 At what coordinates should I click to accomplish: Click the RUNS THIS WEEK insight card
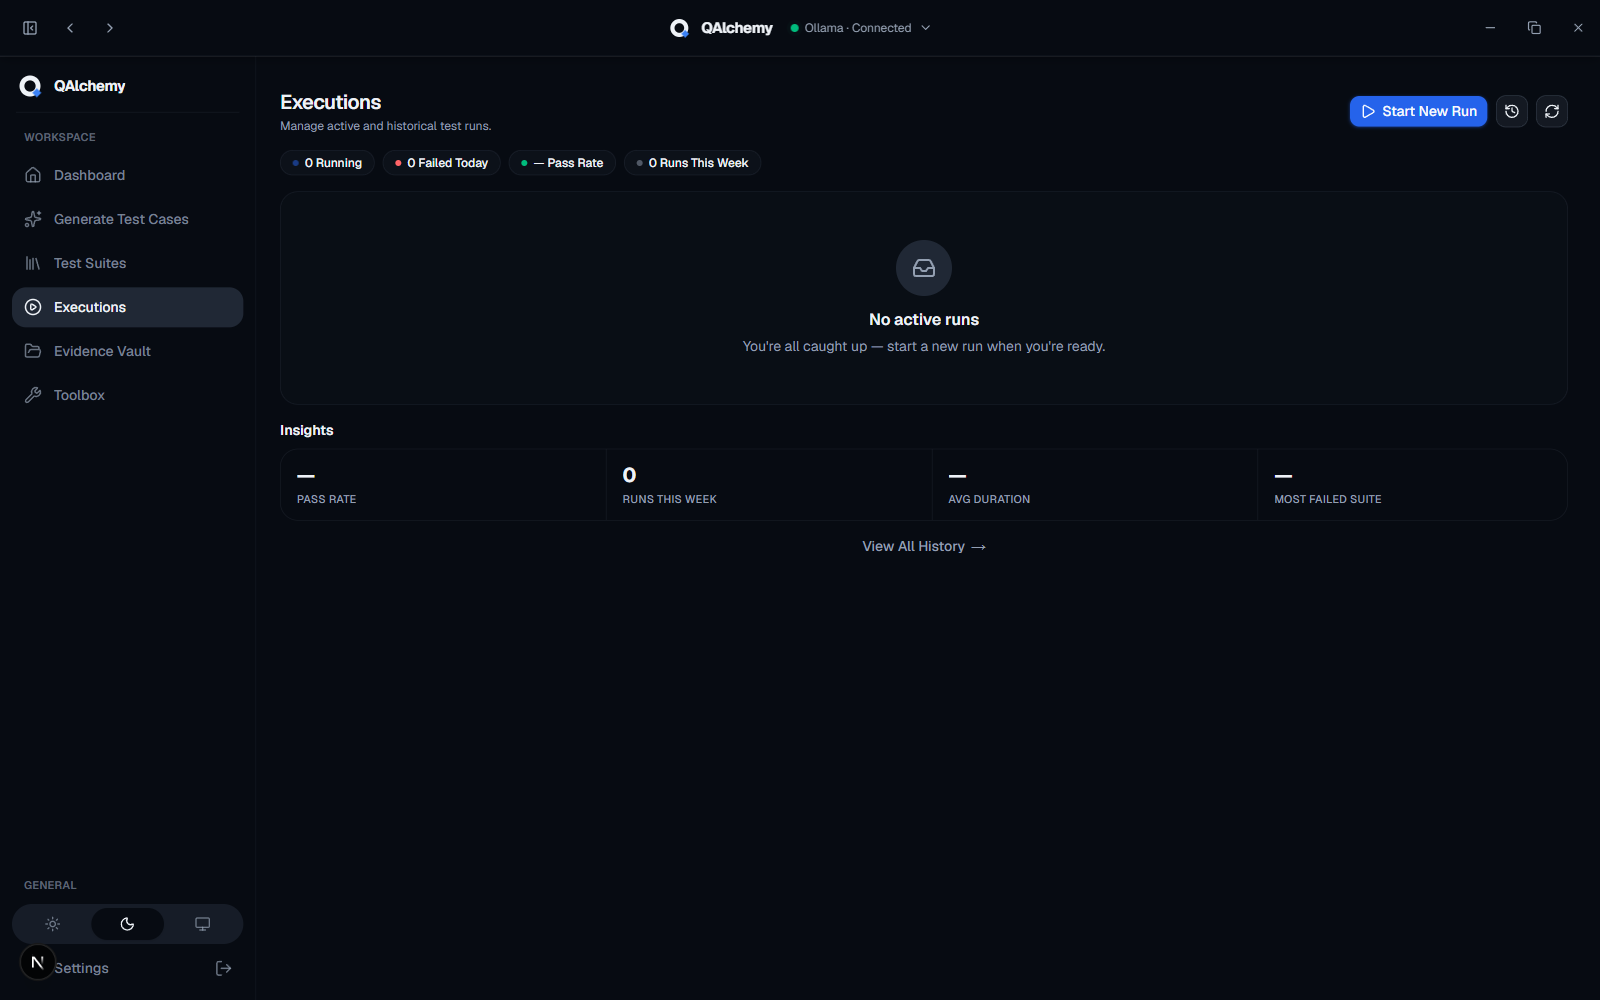tap(769, 485)
